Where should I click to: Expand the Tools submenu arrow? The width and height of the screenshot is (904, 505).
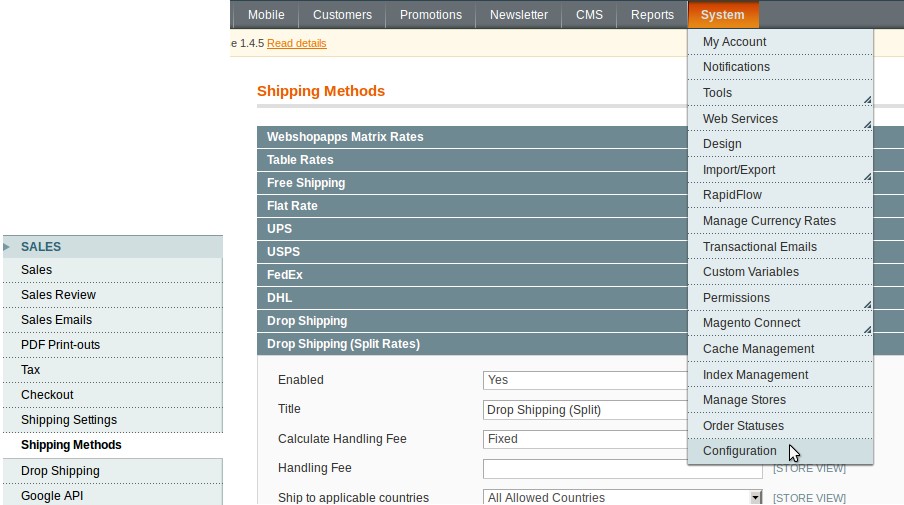coord(867,100)
